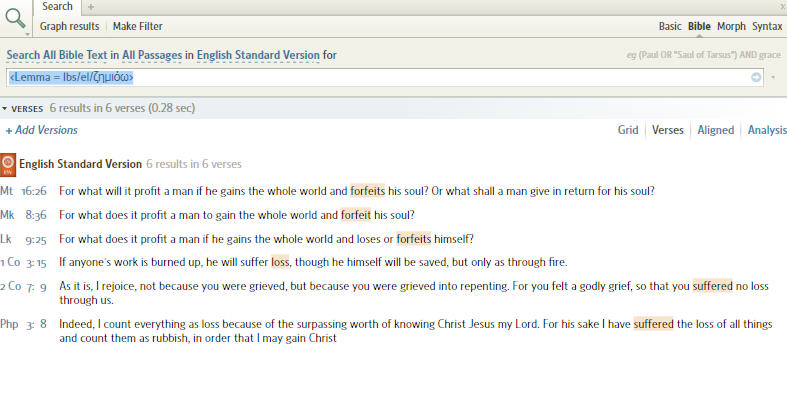Collapse the Verses results section
Viewport: 787px width, 412px height.
pos(5,108)
